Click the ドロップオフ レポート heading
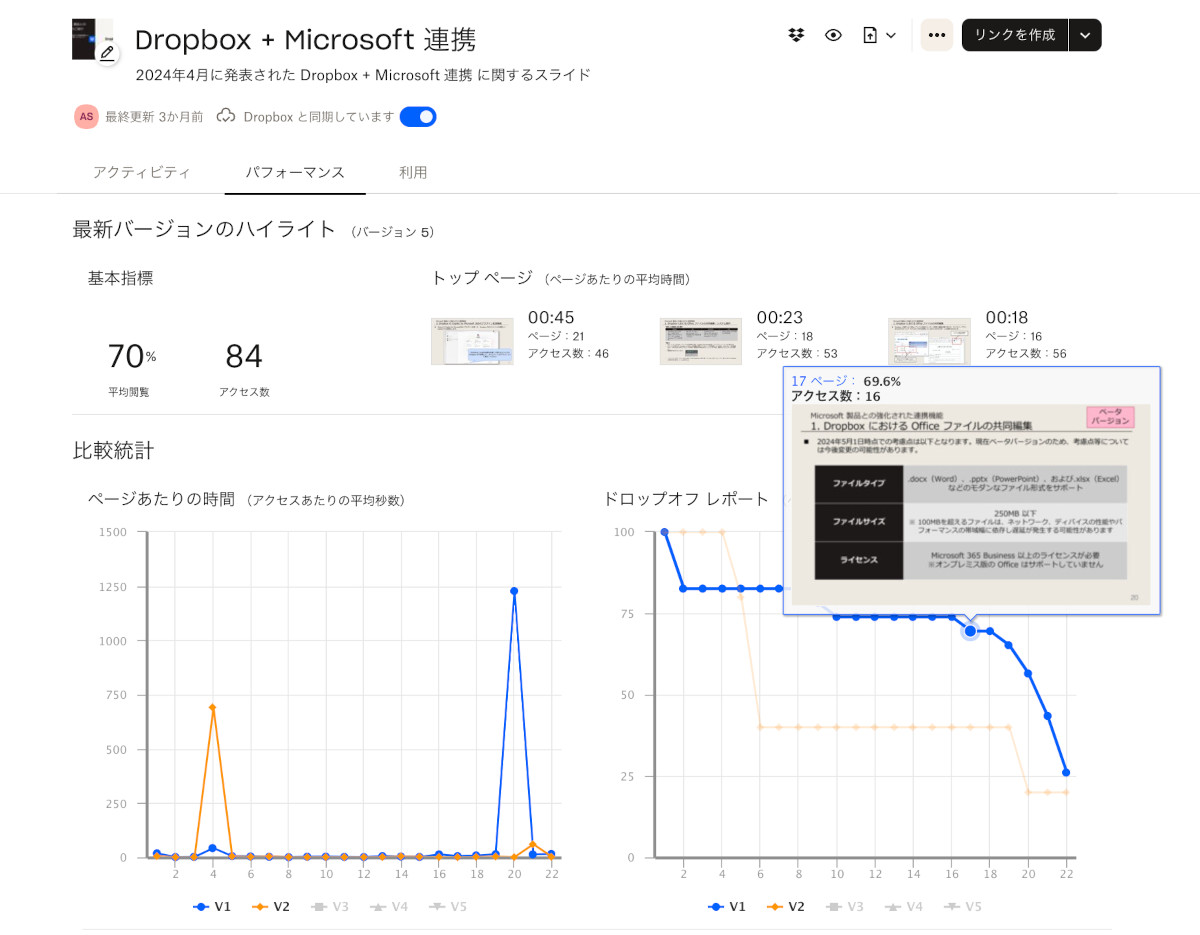The height and width of the screenshot is (935, 1200). (x=686, y=498)
